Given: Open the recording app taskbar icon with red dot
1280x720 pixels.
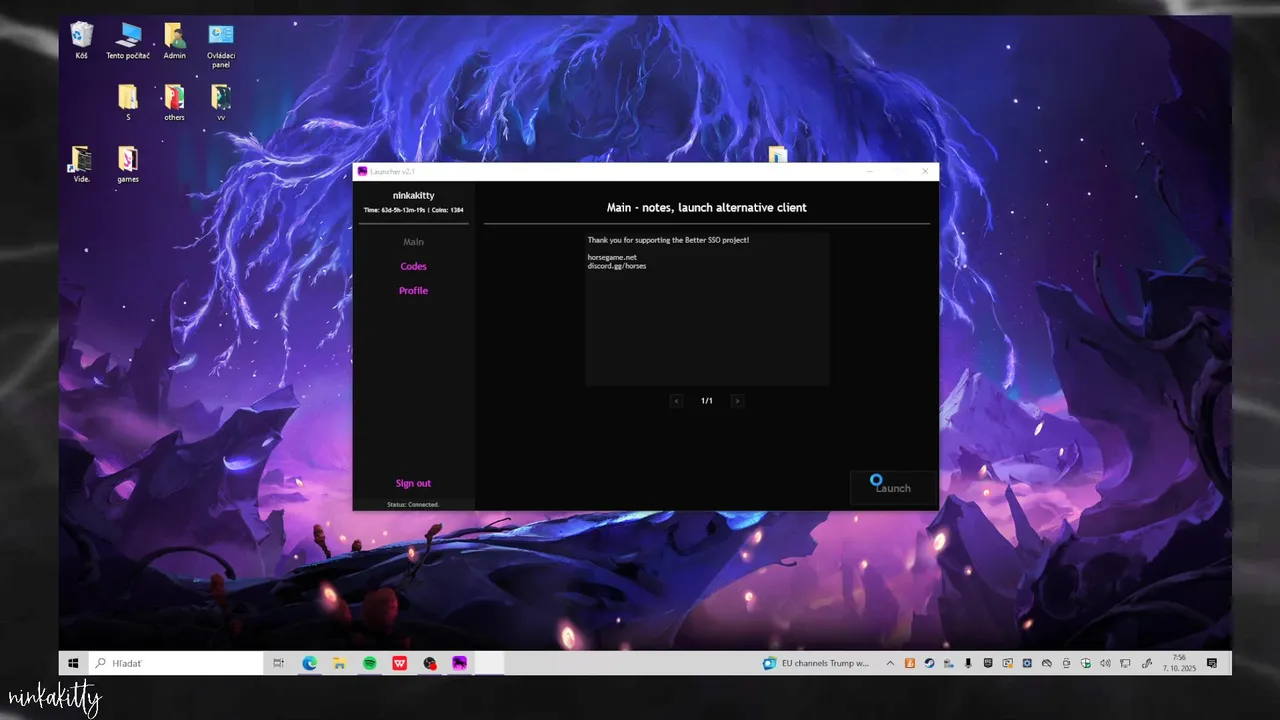Looking at the screenshot, I should [430, 663].
